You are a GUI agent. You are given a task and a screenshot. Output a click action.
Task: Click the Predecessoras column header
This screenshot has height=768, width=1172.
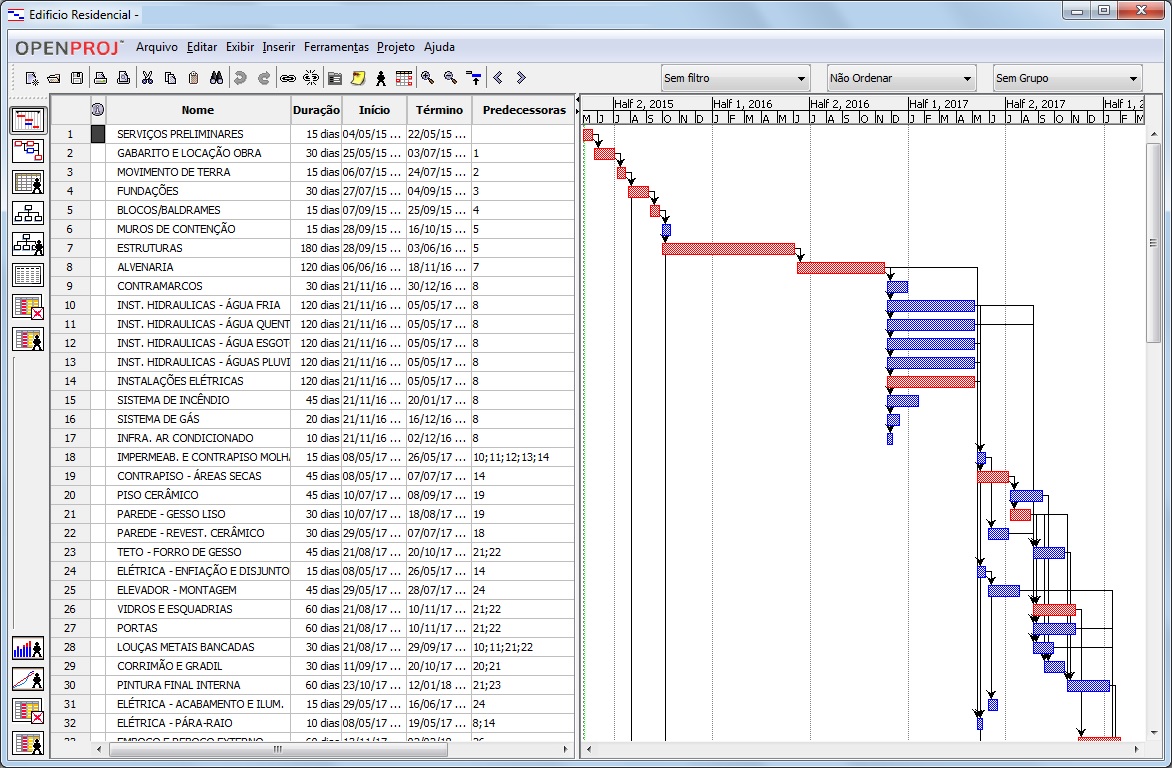[524, 110]
